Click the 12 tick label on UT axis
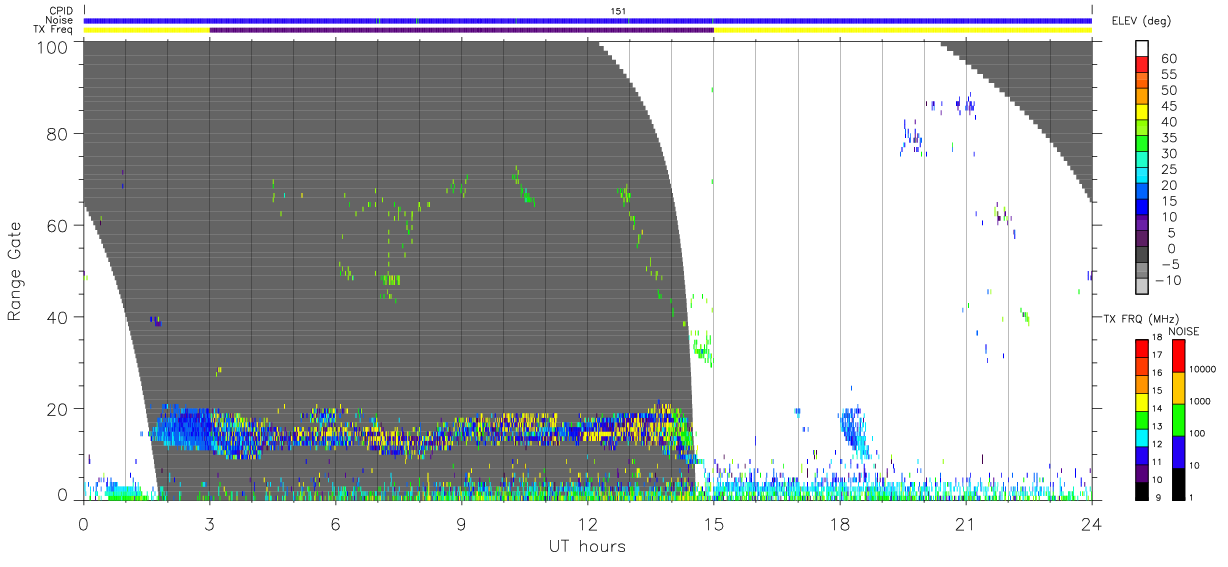This screenshot has width=1228, height=567. (x=587, y=522)
